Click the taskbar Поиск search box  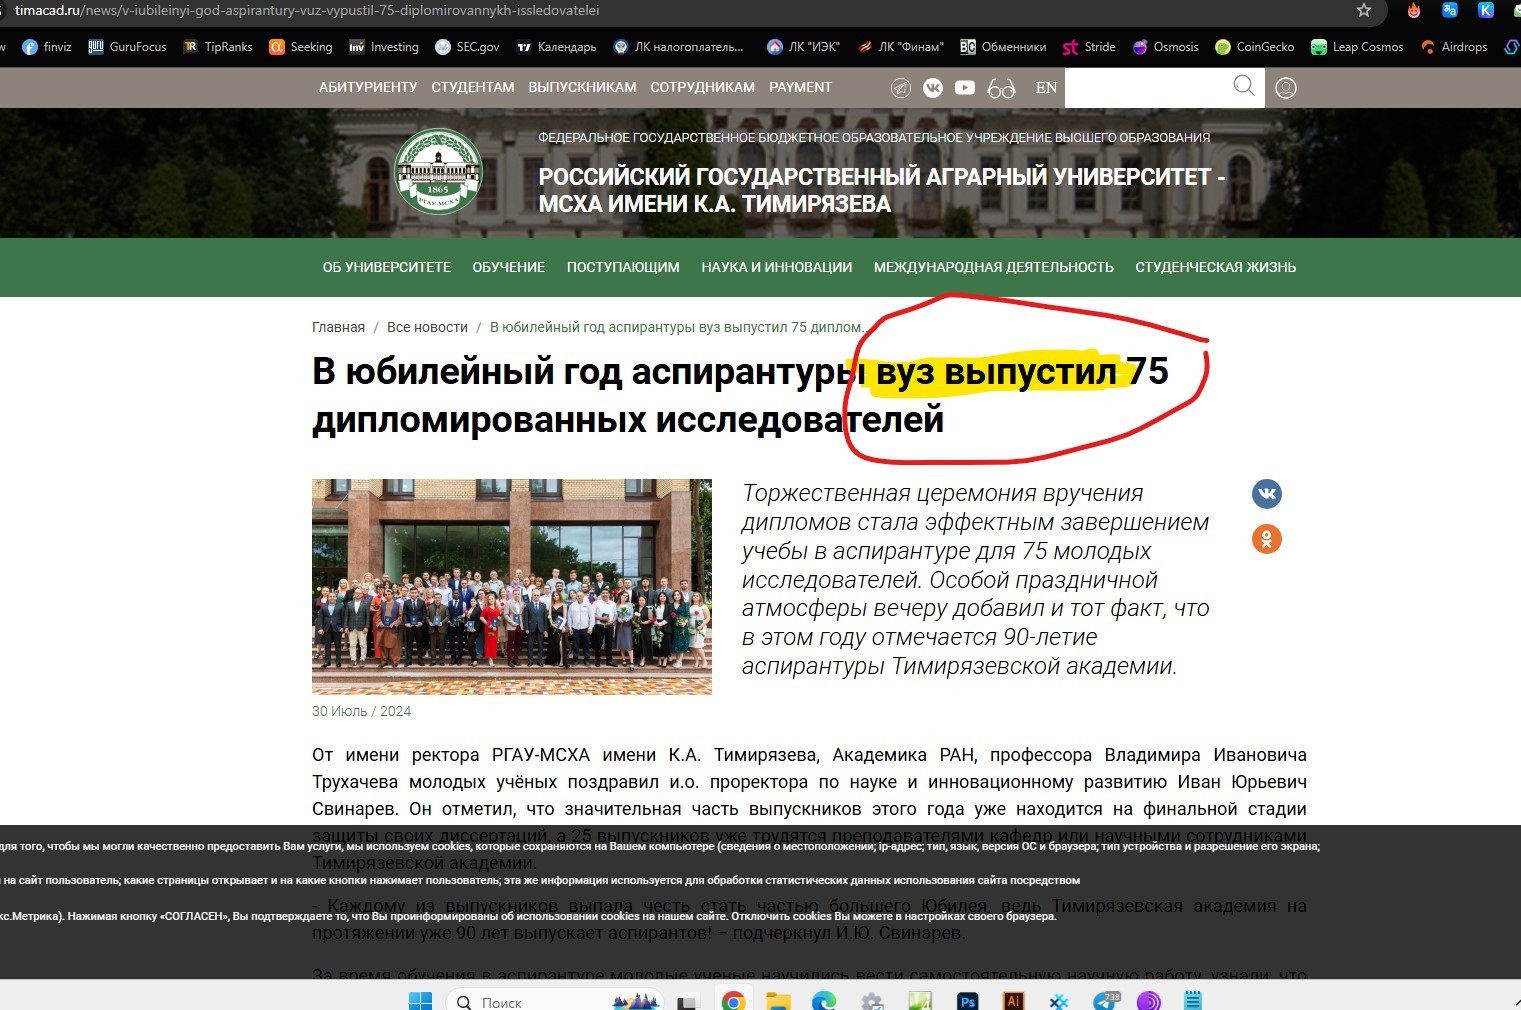coord(557,1001)
